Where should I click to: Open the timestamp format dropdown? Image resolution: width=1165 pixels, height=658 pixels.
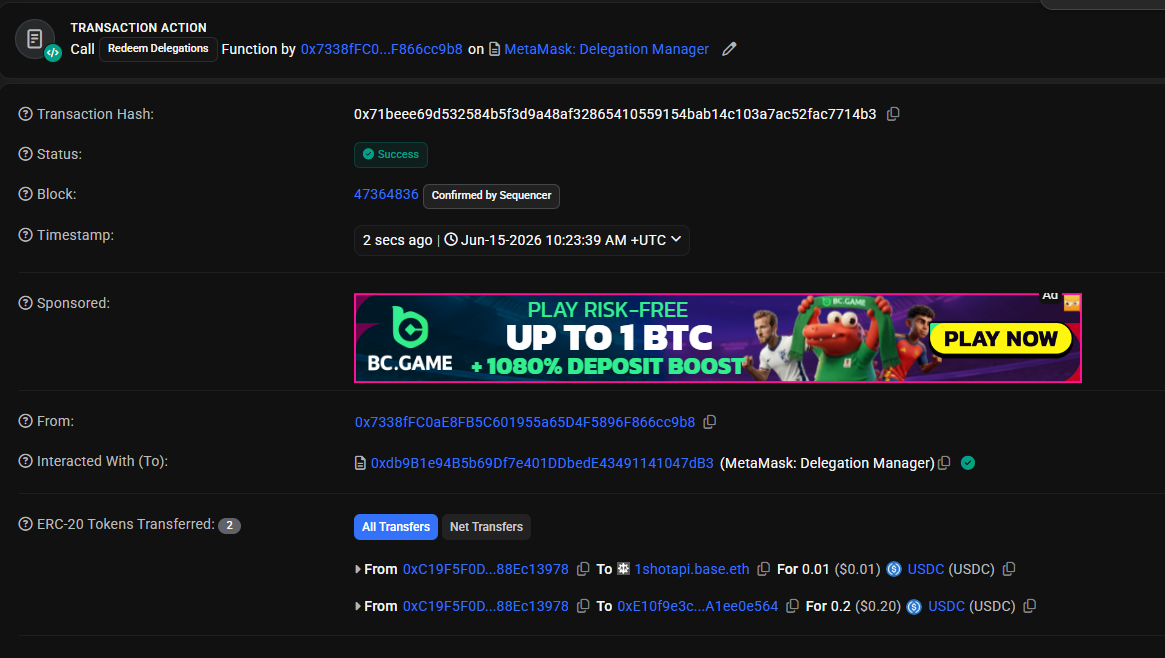click(x=676, y=239)
